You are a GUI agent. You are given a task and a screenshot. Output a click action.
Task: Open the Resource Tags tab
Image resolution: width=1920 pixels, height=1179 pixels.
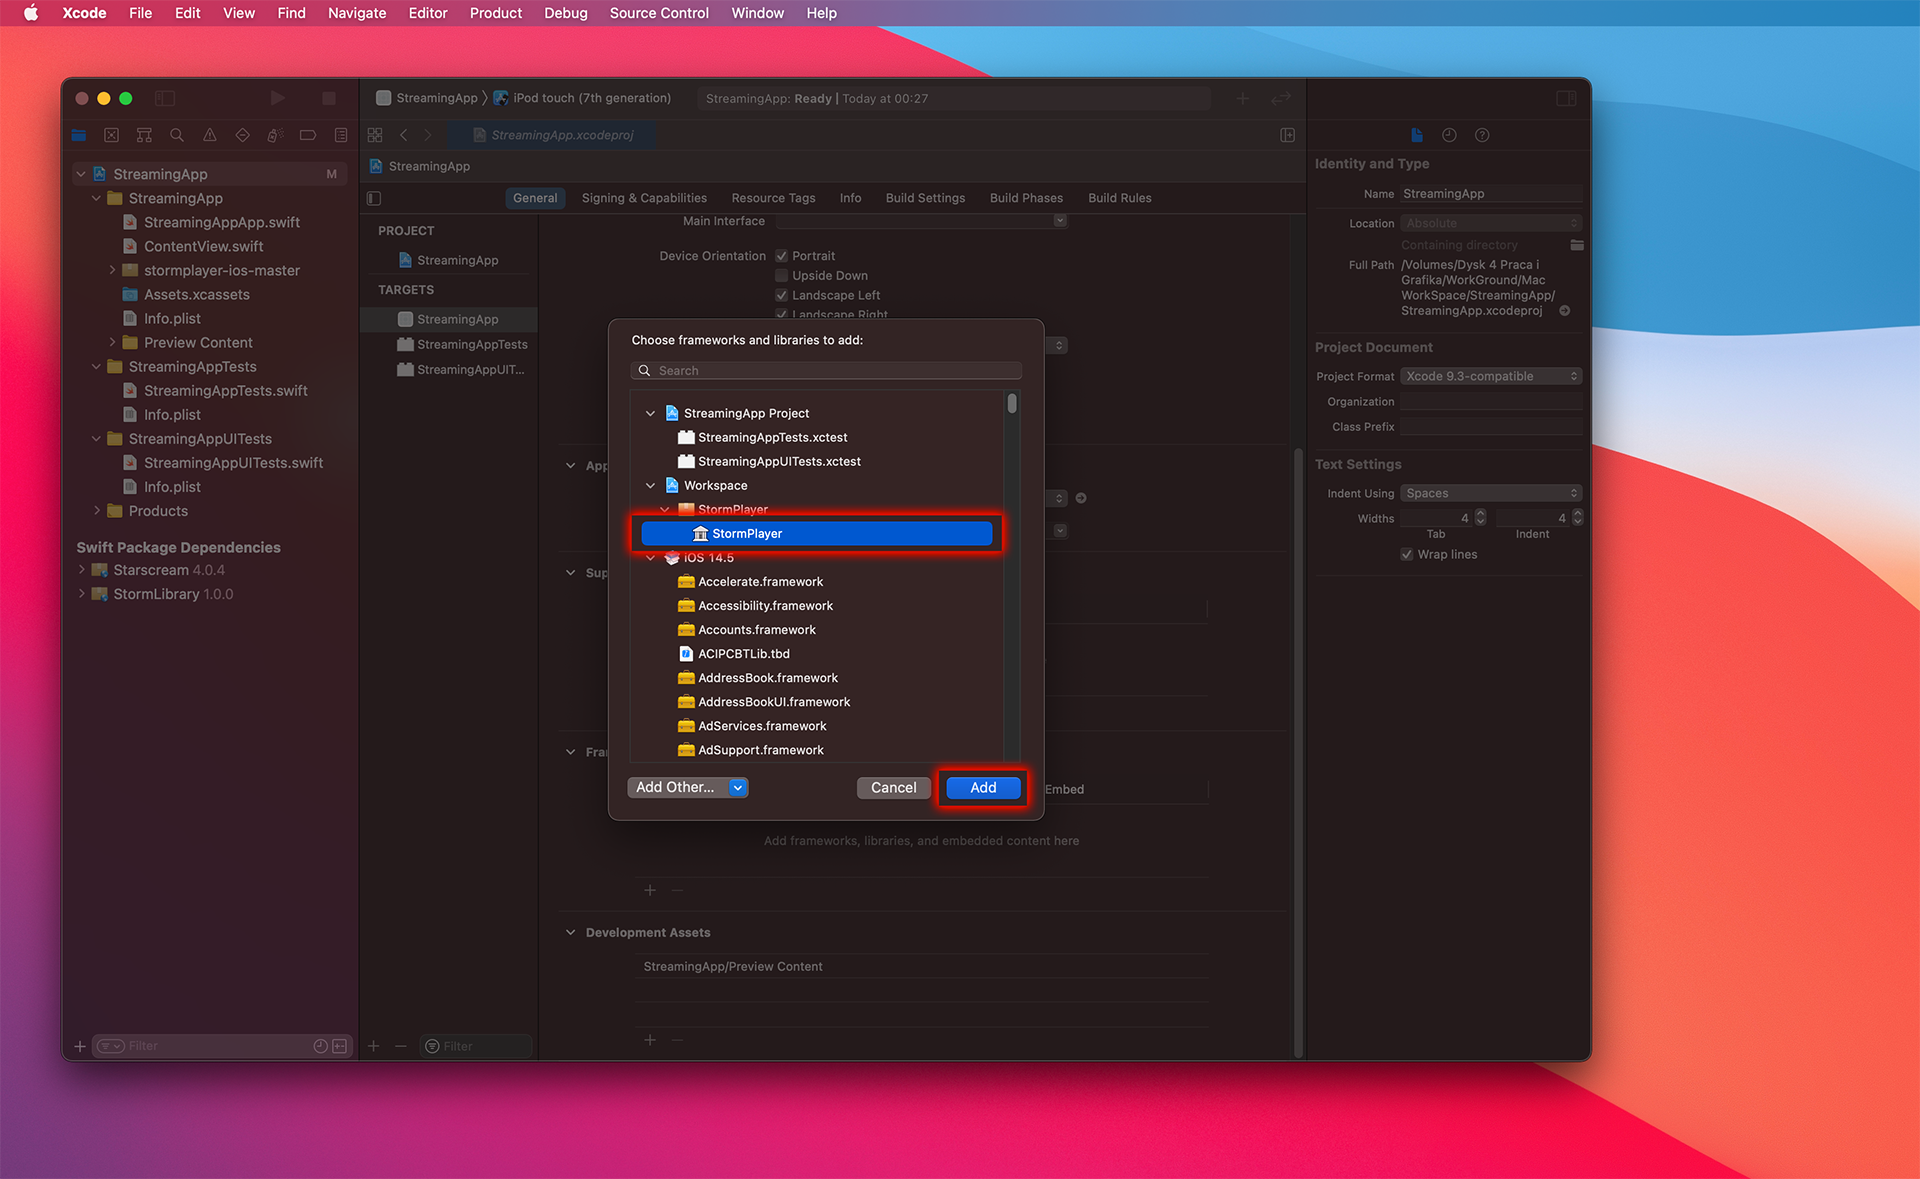773,198
